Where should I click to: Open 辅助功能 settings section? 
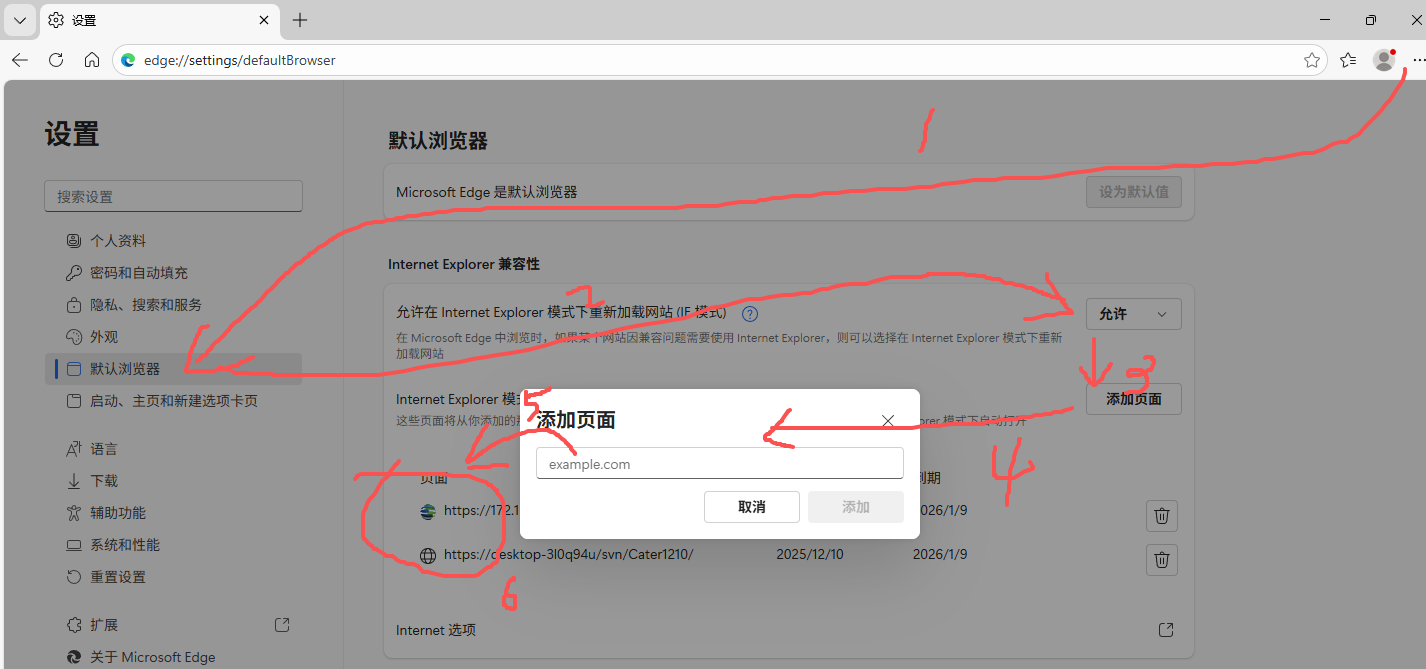(173, 513)
